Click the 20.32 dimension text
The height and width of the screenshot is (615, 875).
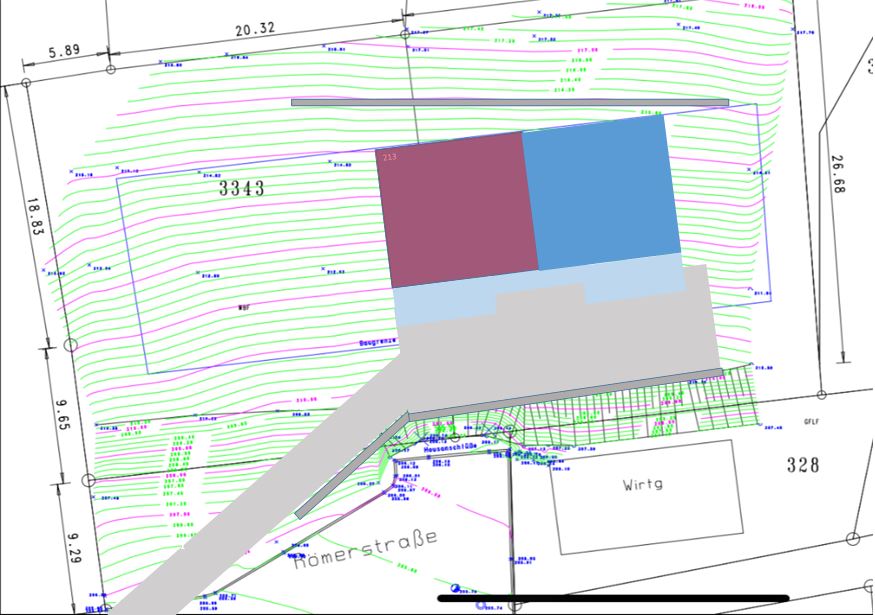click(255, 30)
